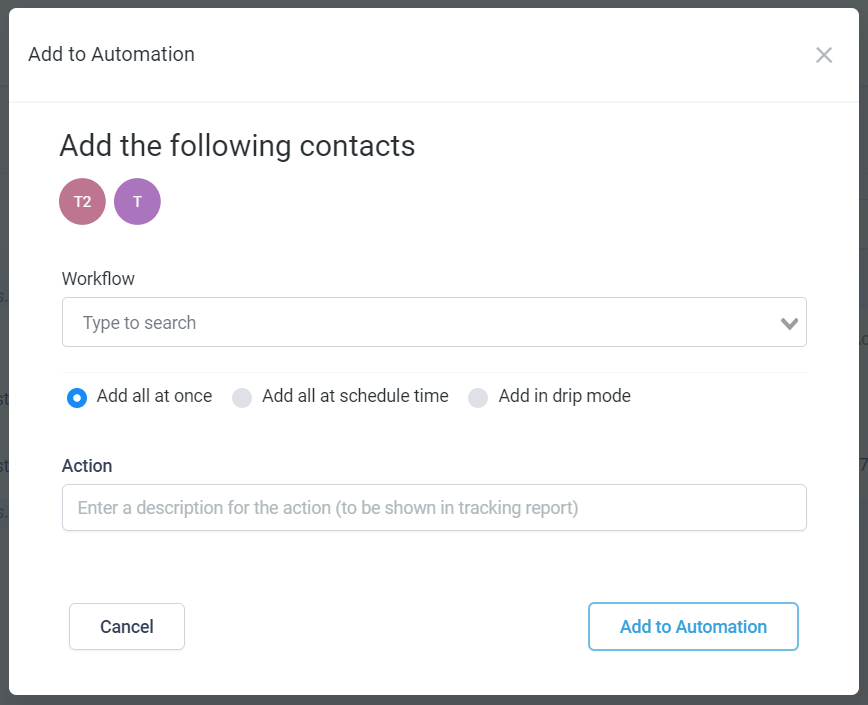Image resolution: width=868 pixels, height=705 pixels.
Task: Click the purple T contact avatar
Action: click(x=137, y=201)
